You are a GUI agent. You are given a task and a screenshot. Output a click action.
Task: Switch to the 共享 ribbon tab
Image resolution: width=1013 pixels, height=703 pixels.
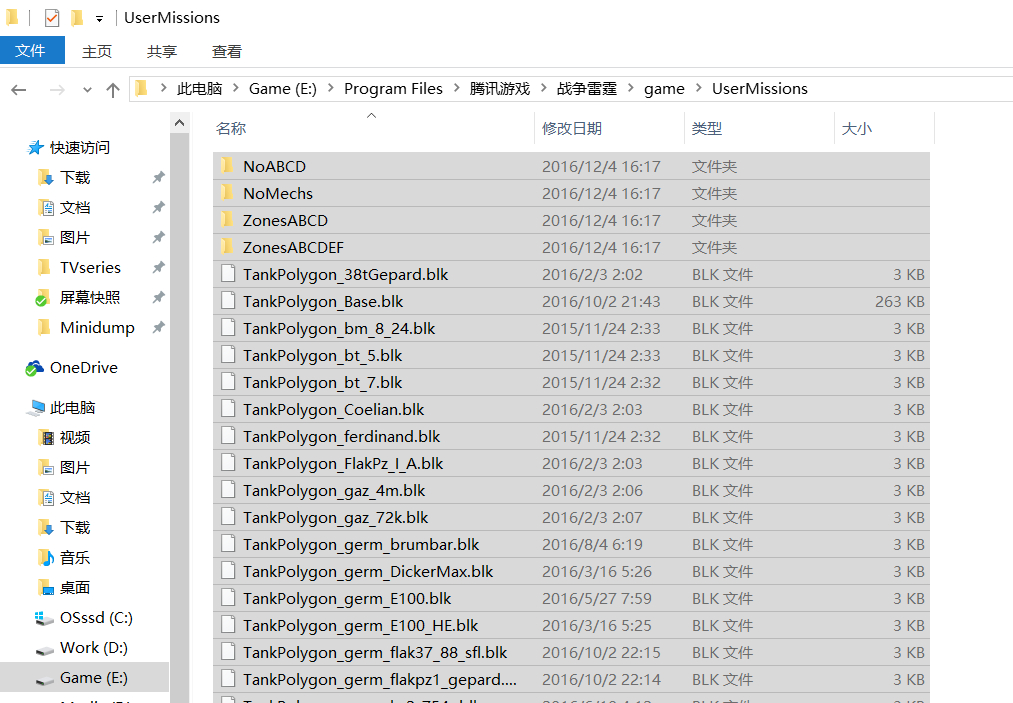(162, 51)
